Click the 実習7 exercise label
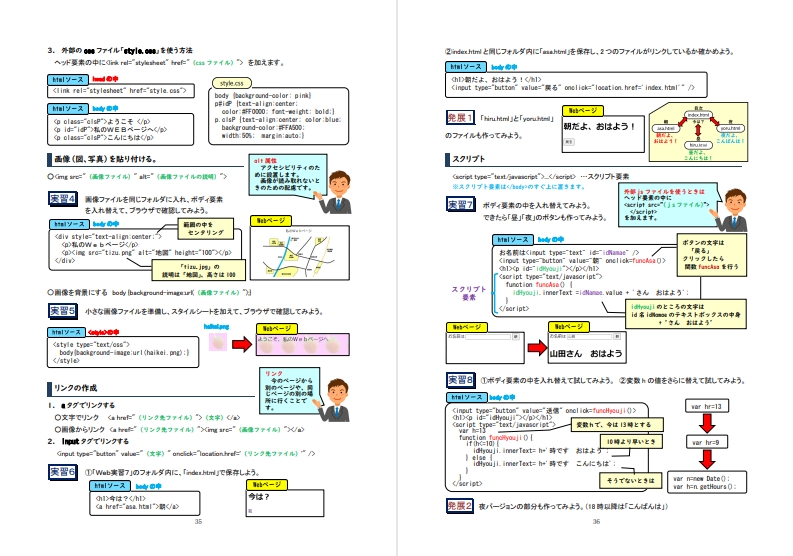Viewport: 793px width, 556px height. click(x=460, y=204)
